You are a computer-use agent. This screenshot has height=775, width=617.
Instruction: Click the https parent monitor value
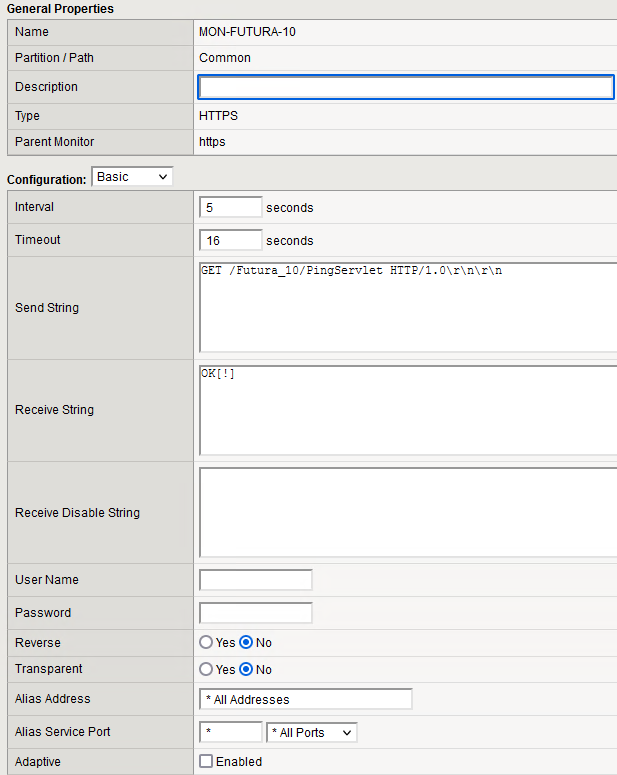(212, 142)
